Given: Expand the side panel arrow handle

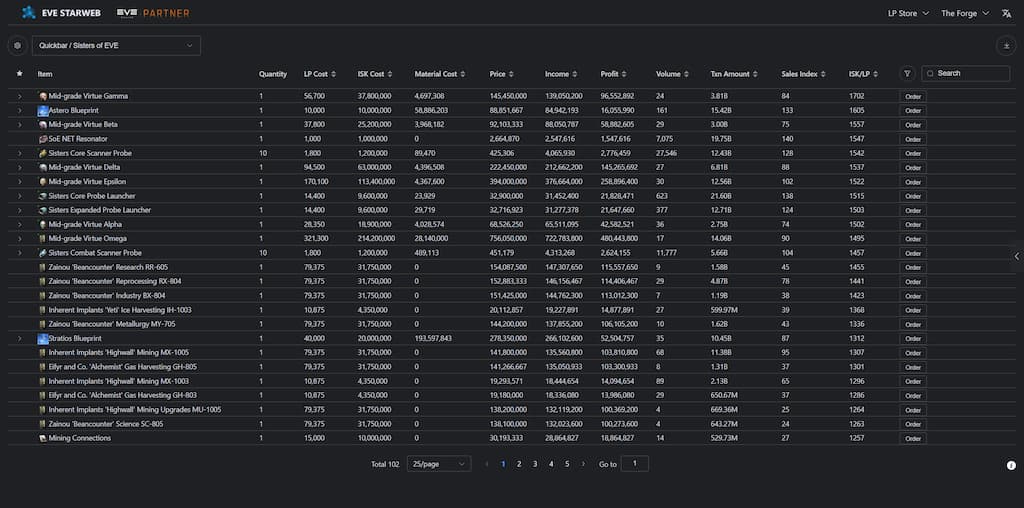Looking at the screenshot, I should pos(1017,257).
